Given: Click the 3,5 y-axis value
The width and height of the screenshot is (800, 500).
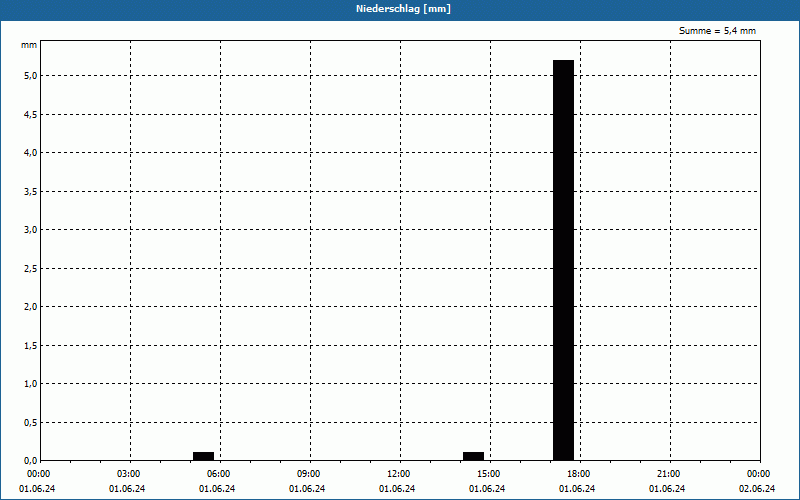Looking at the screenshot, I should [x=31, y=192].
